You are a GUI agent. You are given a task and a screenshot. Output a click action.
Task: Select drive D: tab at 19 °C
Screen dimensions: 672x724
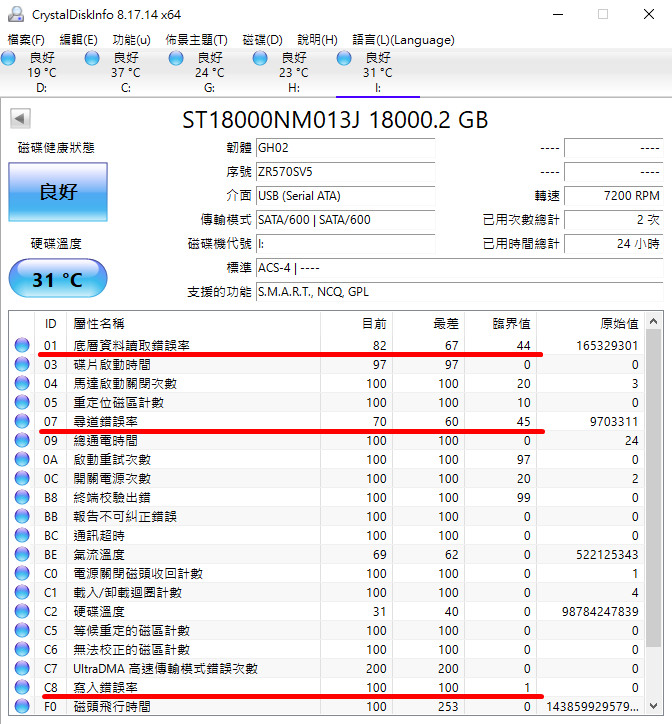pyautogui.click(x=42, y=72)
